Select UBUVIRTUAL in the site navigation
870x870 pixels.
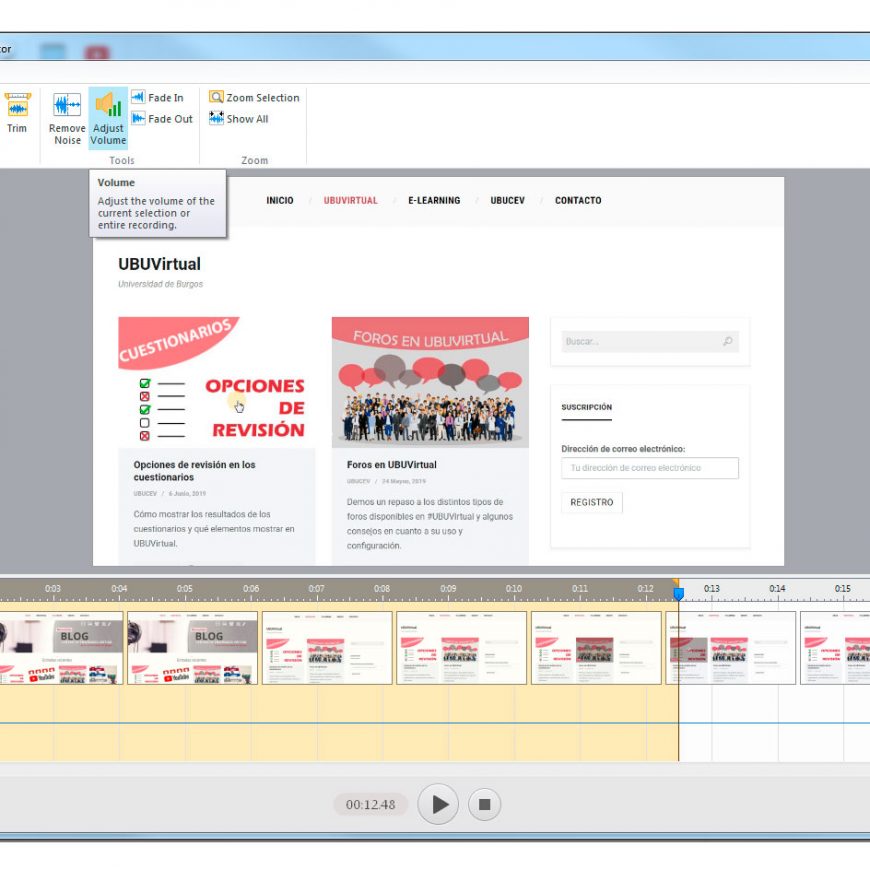click(351, 200)
